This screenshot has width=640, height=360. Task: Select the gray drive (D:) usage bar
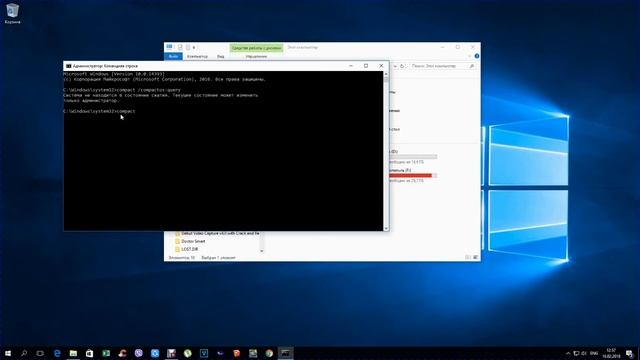(x=413, y=157)
